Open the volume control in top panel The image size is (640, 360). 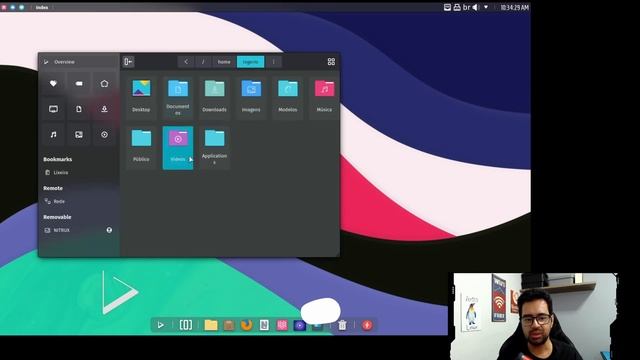[x=476, y=7]
